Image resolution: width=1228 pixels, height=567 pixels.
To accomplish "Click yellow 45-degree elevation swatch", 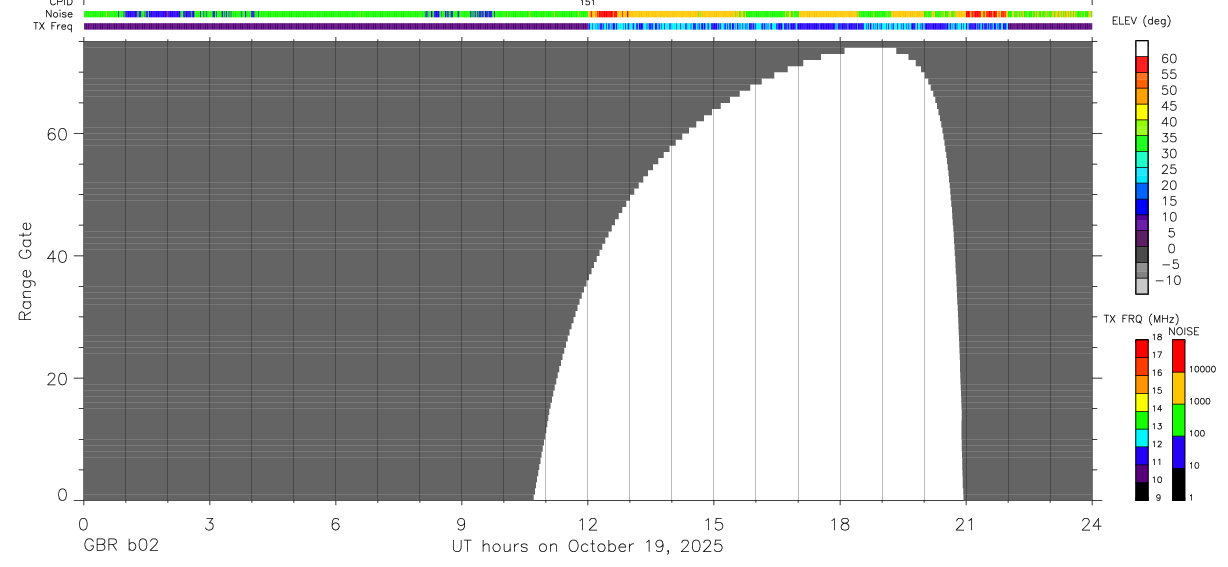I will (x=1142, y=112).
